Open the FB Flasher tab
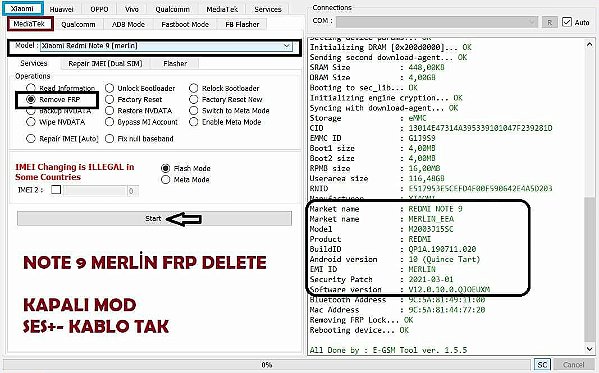 (242, 24)
